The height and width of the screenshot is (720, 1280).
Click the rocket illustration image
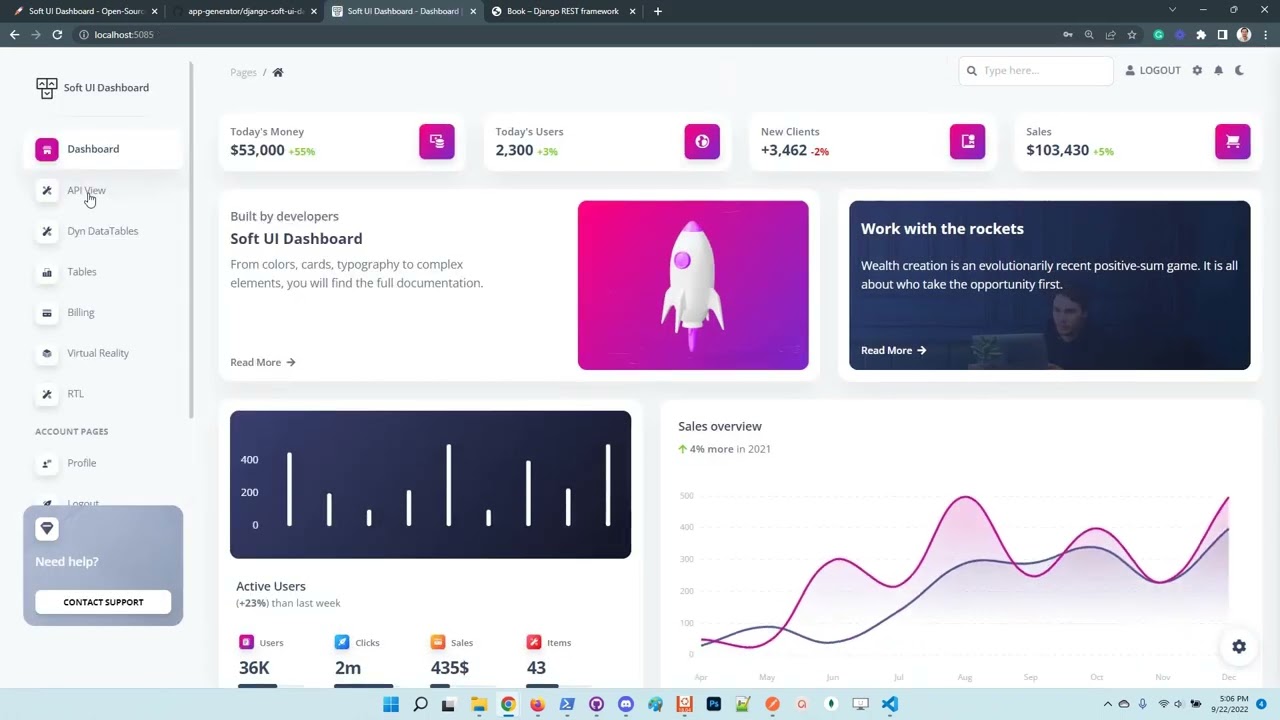point(693,285)
